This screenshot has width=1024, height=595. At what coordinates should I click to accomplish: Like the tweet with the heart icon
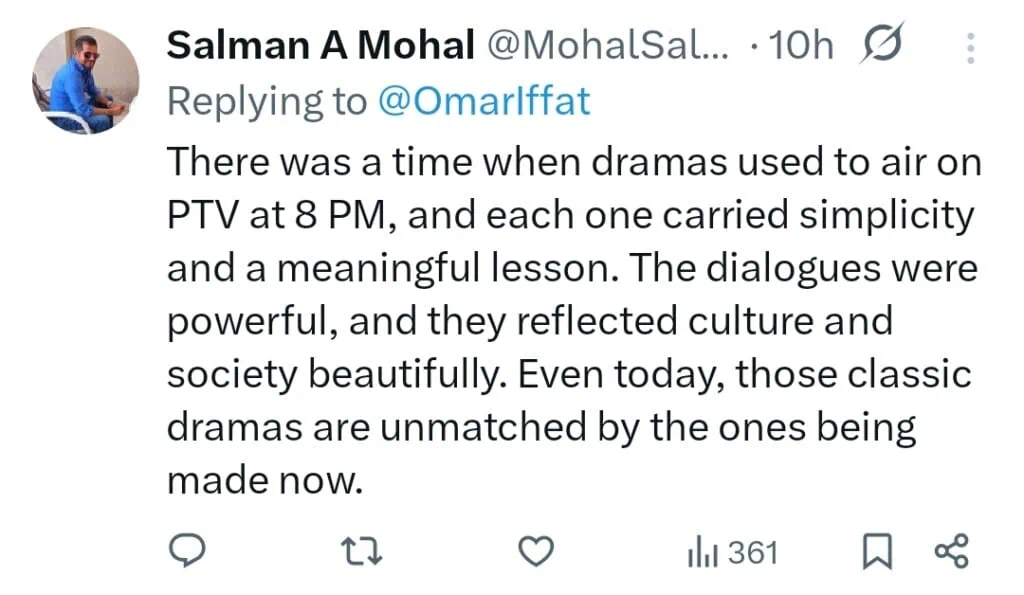(x=538, y=551)
